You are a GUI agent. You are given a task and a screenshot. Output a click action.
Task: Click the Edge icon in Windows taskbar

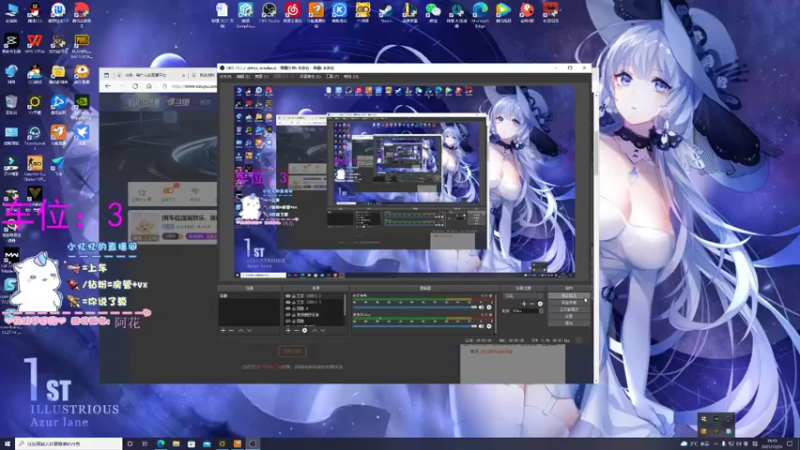pos(161,444)
